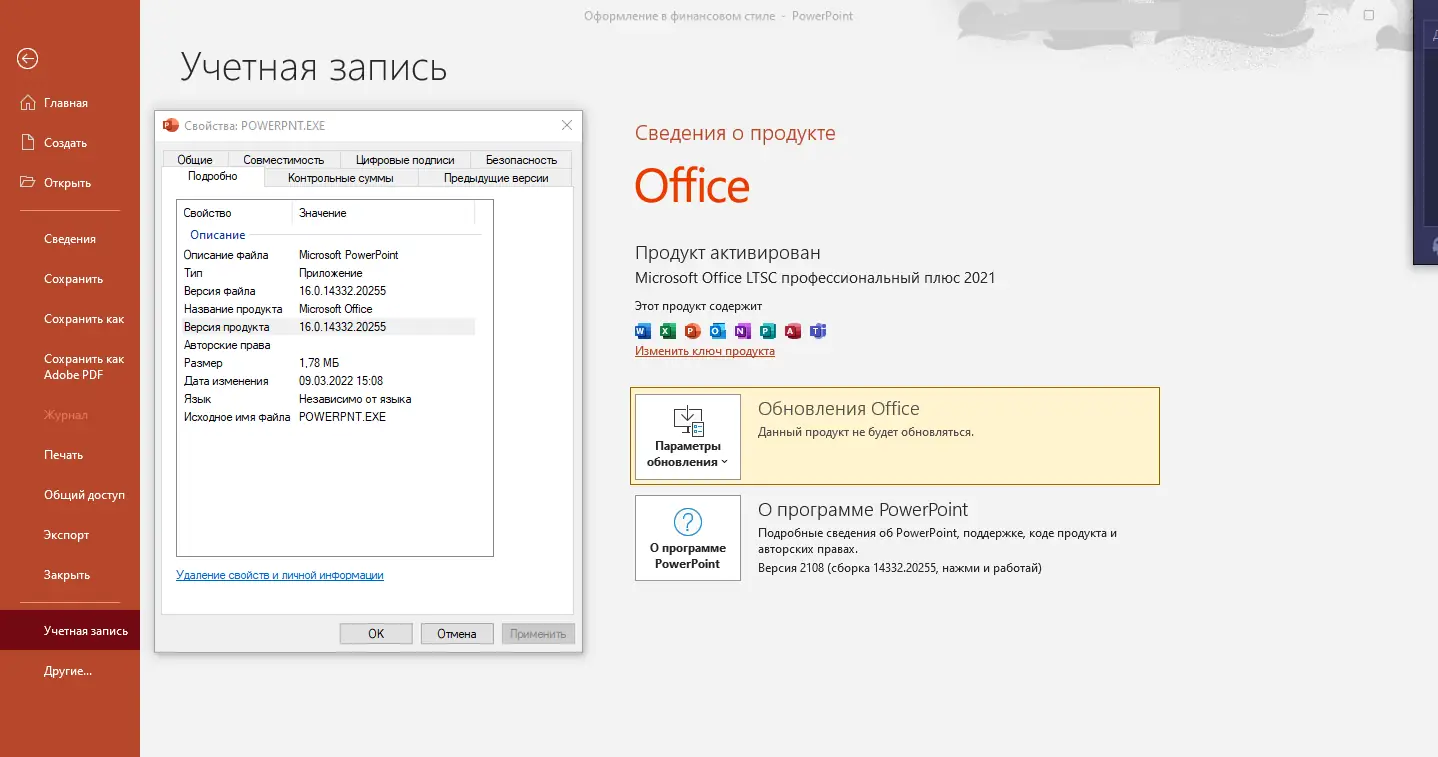Open 'О программе PowerPoint' info button
This screenshot has width=1438, height=757.
[687, 537]
